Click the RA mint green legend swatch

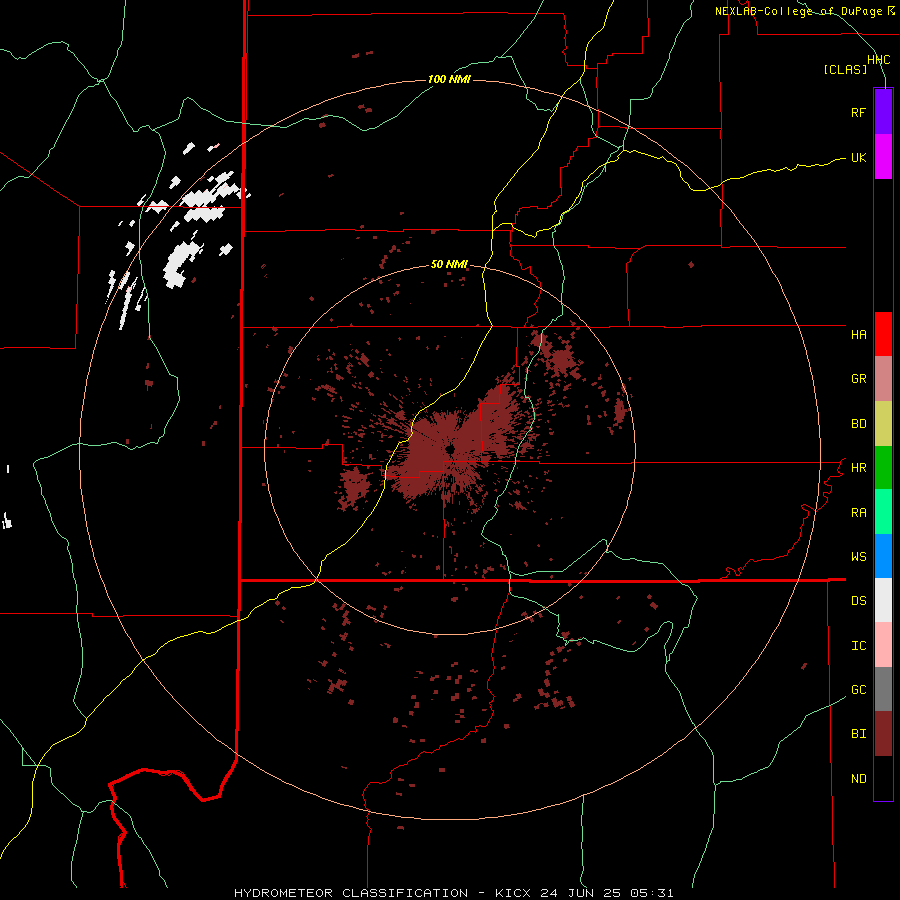(x=883, y=512)
